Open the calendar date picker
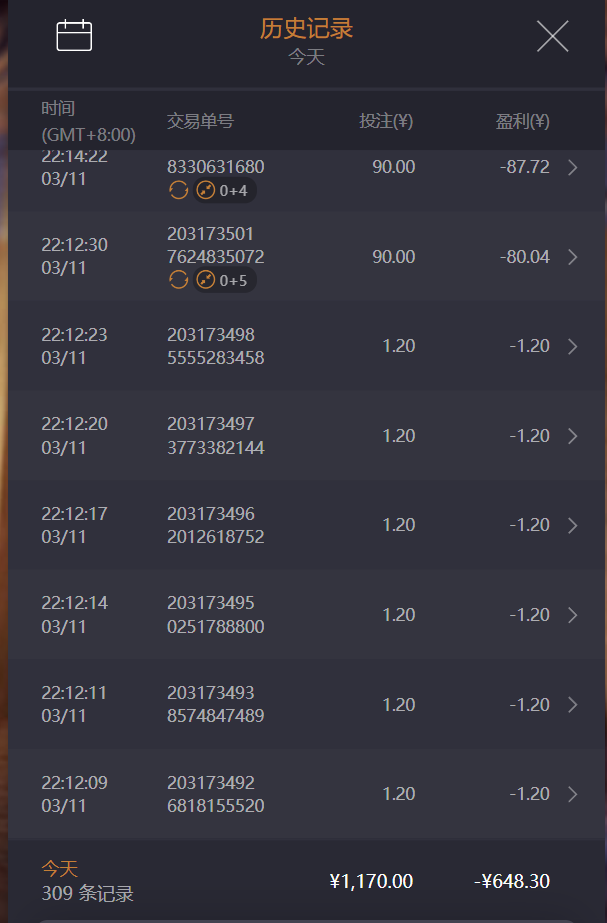Image resolution: width=607 pixels, height=923 pixels. point(74,36)
